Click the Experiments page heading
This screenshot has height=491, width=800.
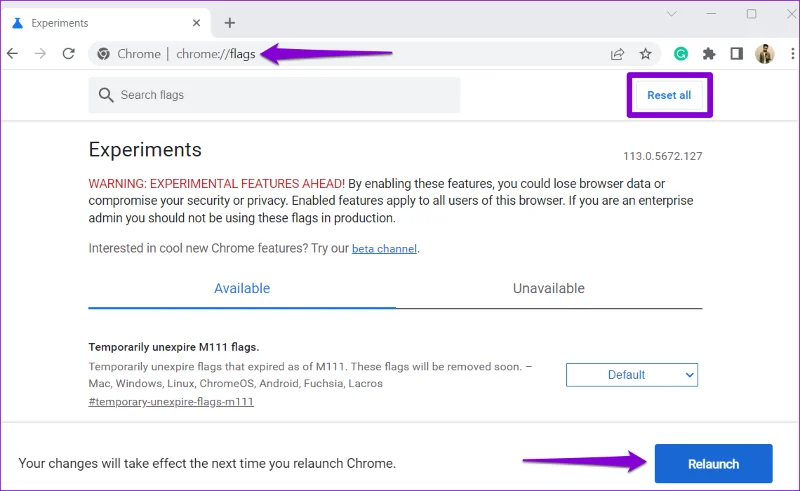(x=145, y=150)
